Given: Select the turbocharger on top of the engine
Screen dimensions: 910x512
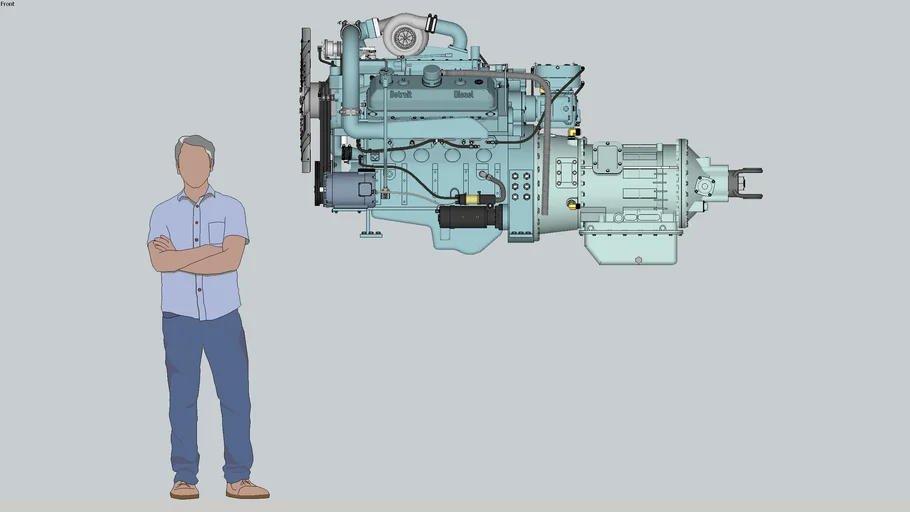Looking at the screenshot, I should (x=405, y=37).
